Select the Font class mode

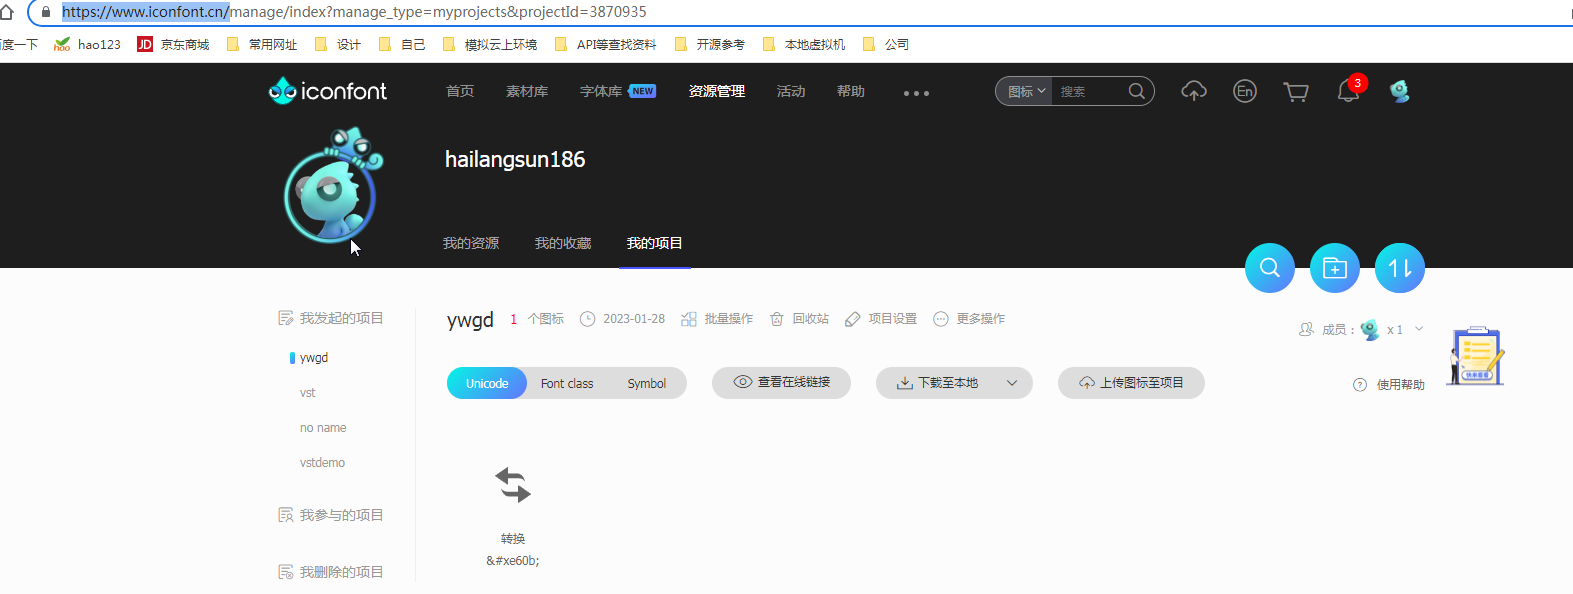click(x=567, y=383)
